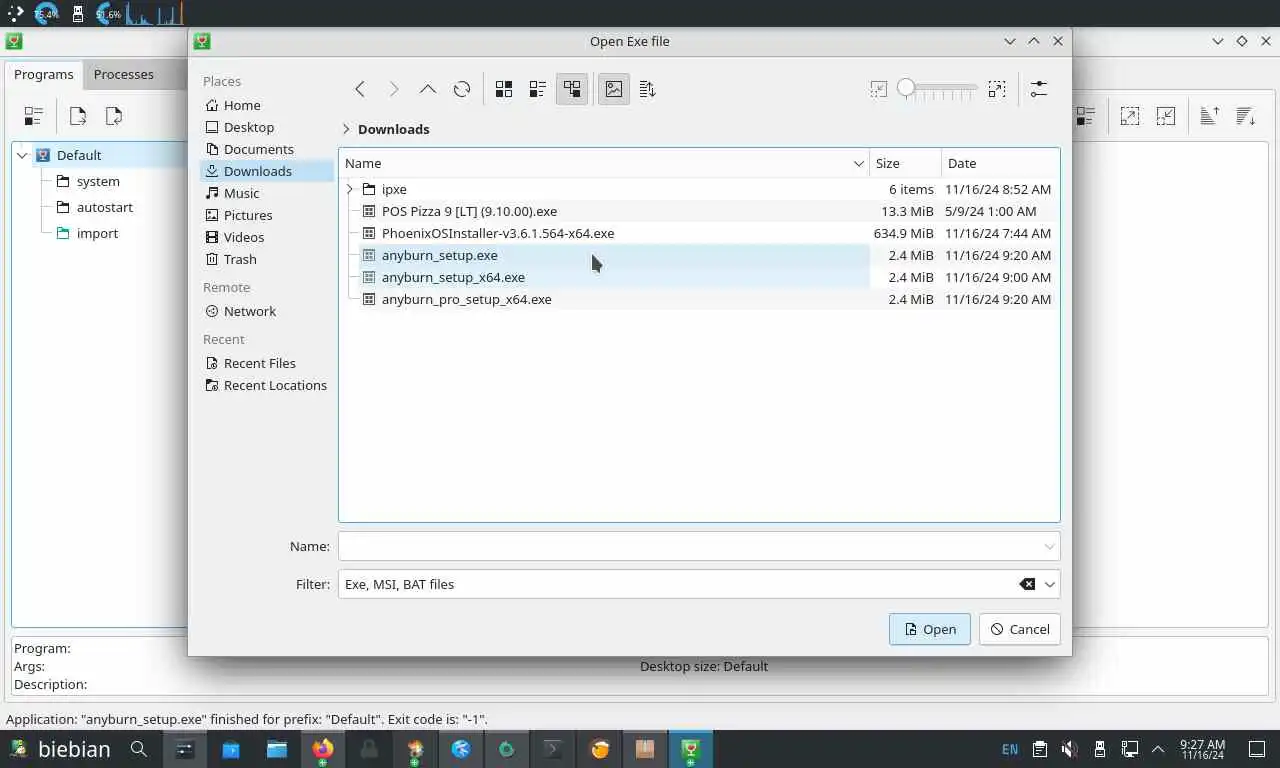
Task: Select autostart folder in prefix tree
Action: (x=105, y=207)
